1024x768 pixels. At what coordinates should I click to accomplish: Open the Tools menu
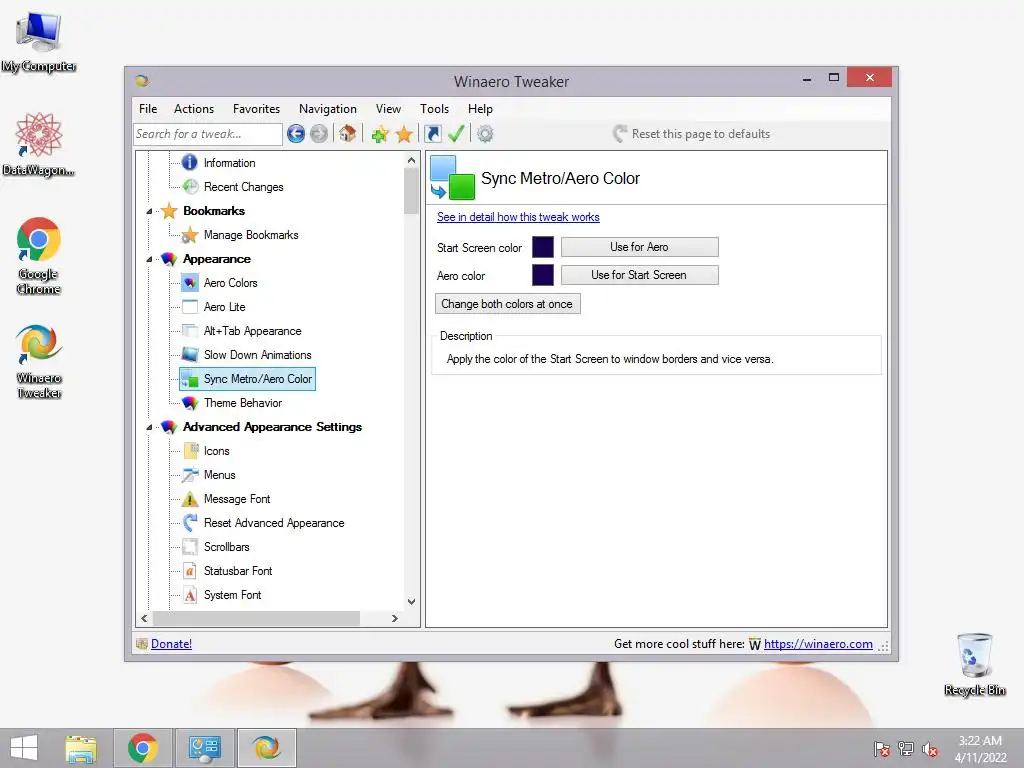434,109
